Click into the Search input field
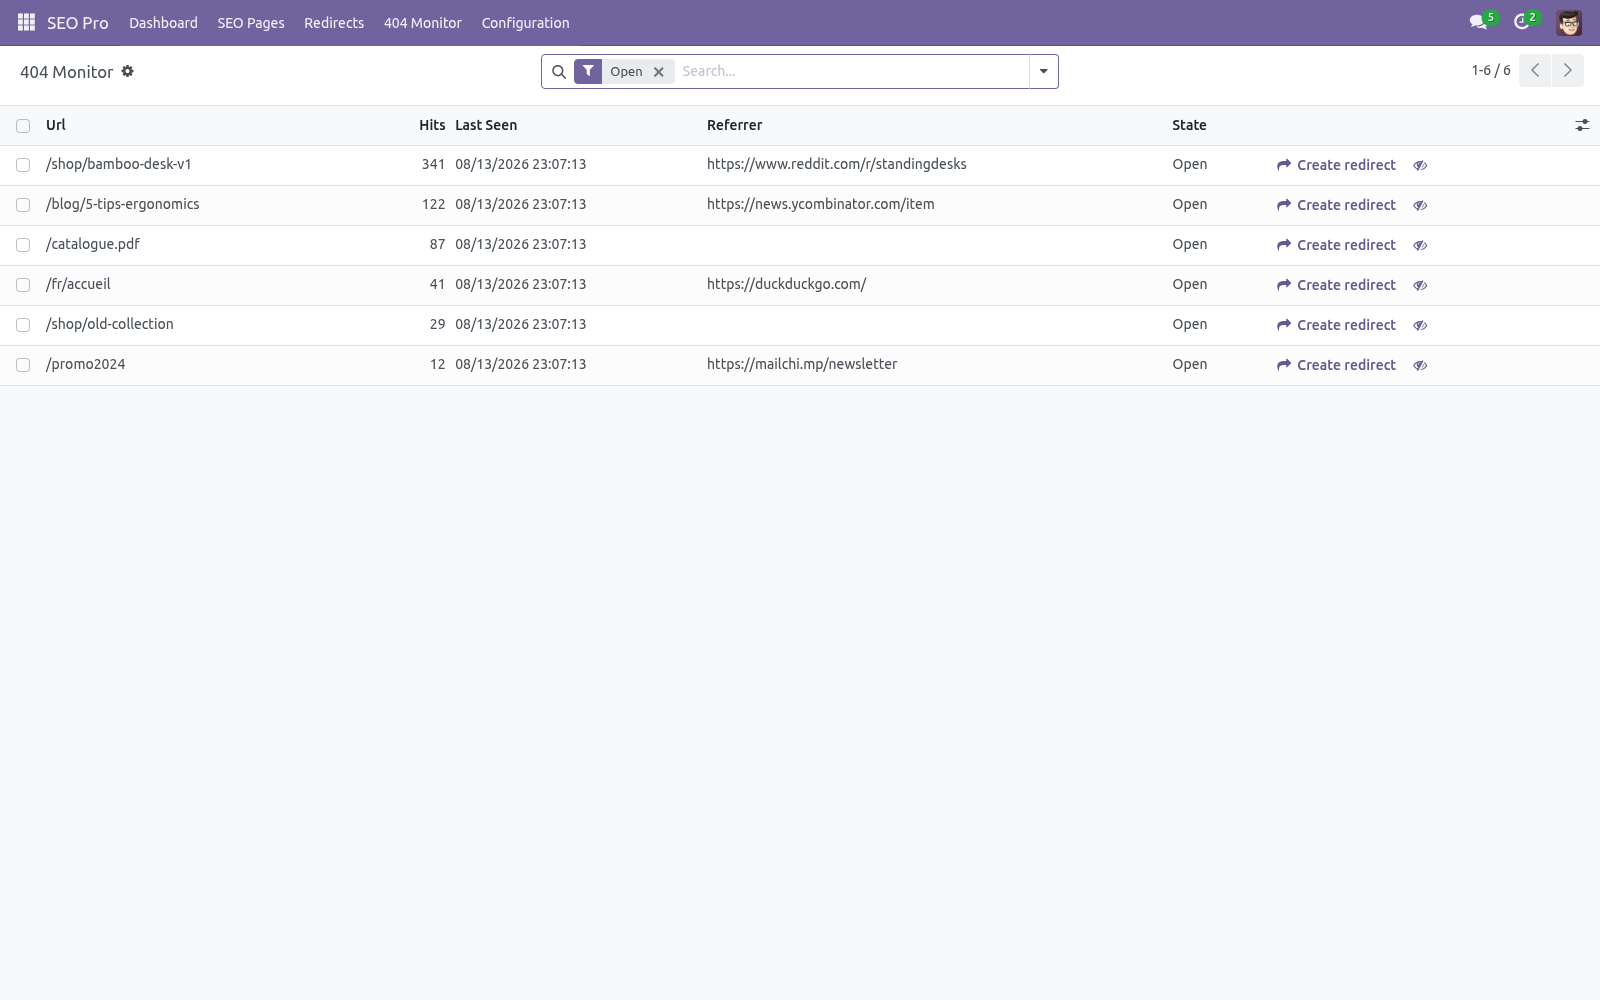The image size is (1600, 1000). [852, 71]
